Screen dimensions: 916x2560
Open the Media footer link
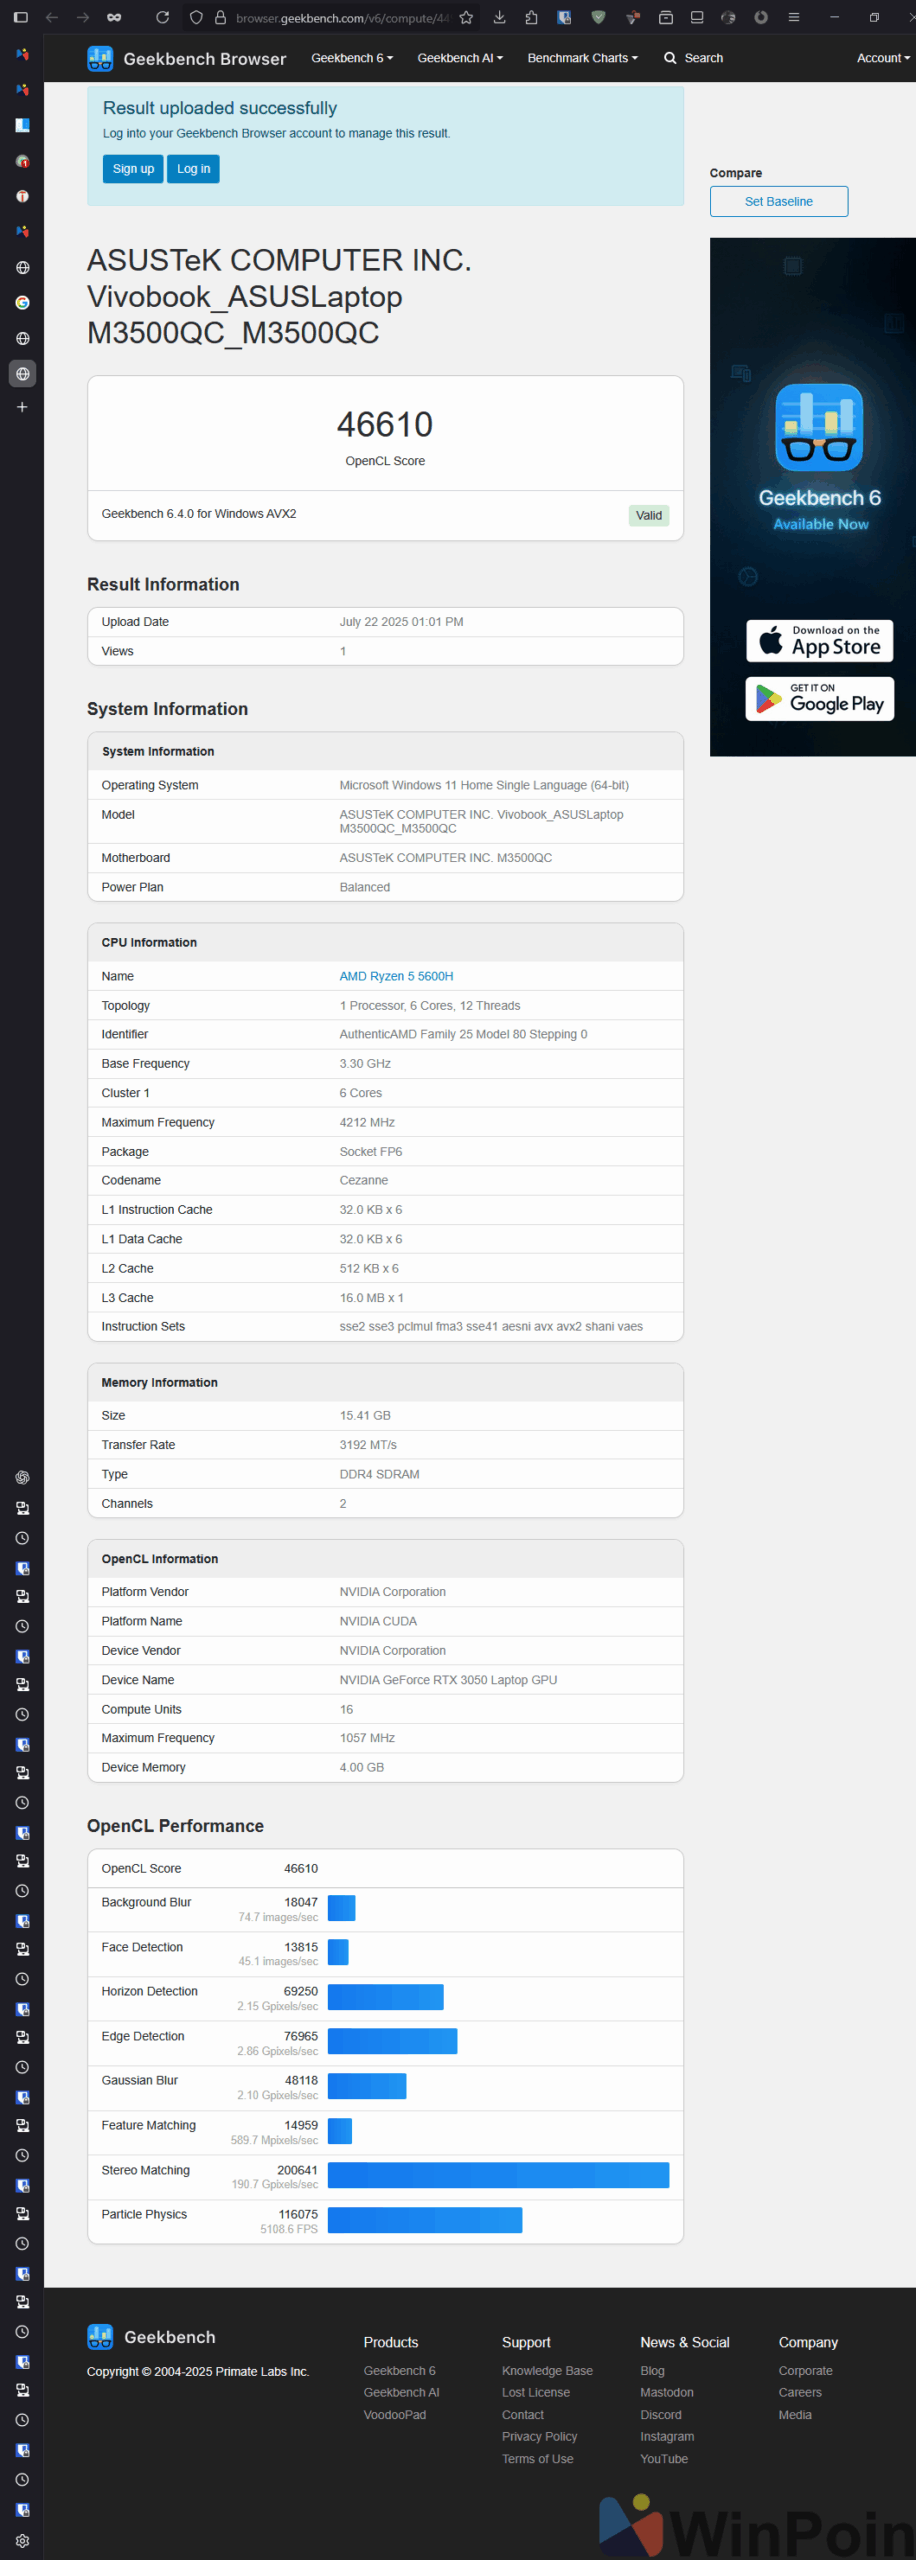(x=795, y=2415)
